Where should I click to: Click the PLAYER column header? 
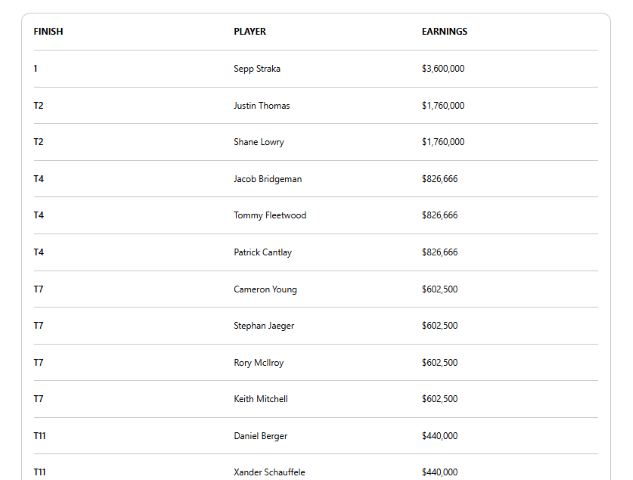pyautogui.click(x=250, y=32)
